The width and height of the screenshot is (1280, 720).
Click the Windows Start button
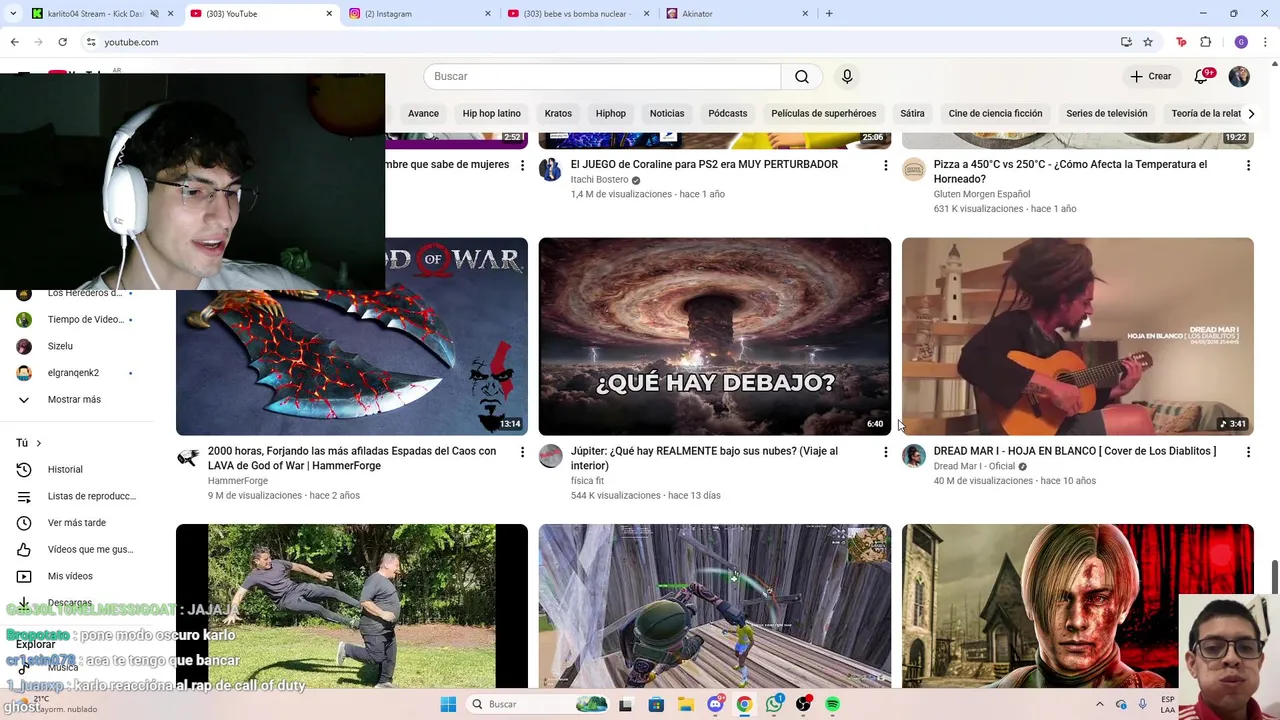pyautogui.click(x=448, y=704)
